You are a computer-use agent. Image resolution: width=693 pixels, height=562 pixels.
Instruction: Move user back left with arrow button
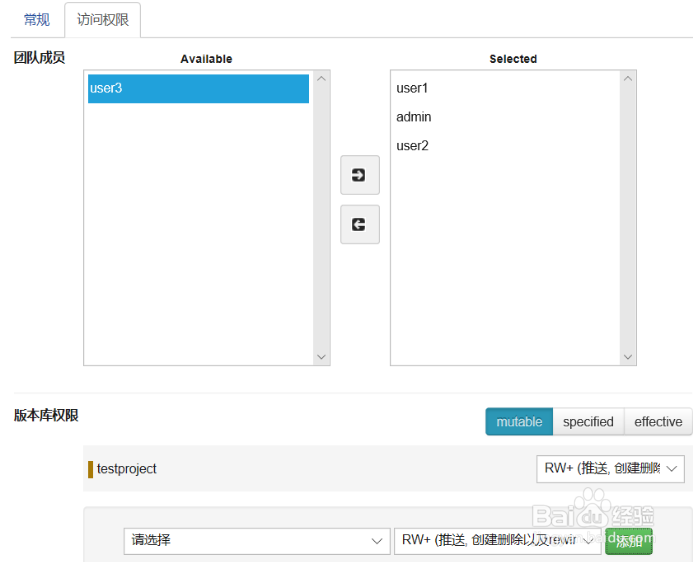point(360,224)
